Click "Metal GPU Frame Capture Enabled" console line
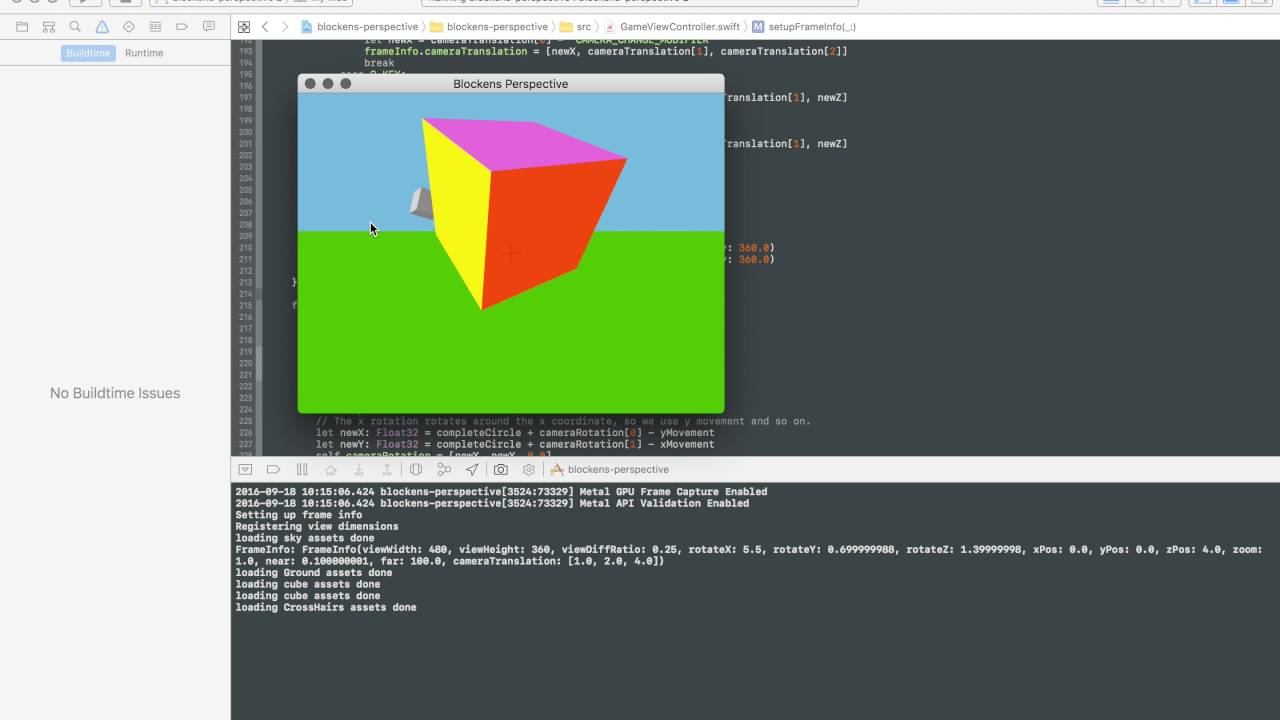This screenshot has width=1280, height=720. 501,492
